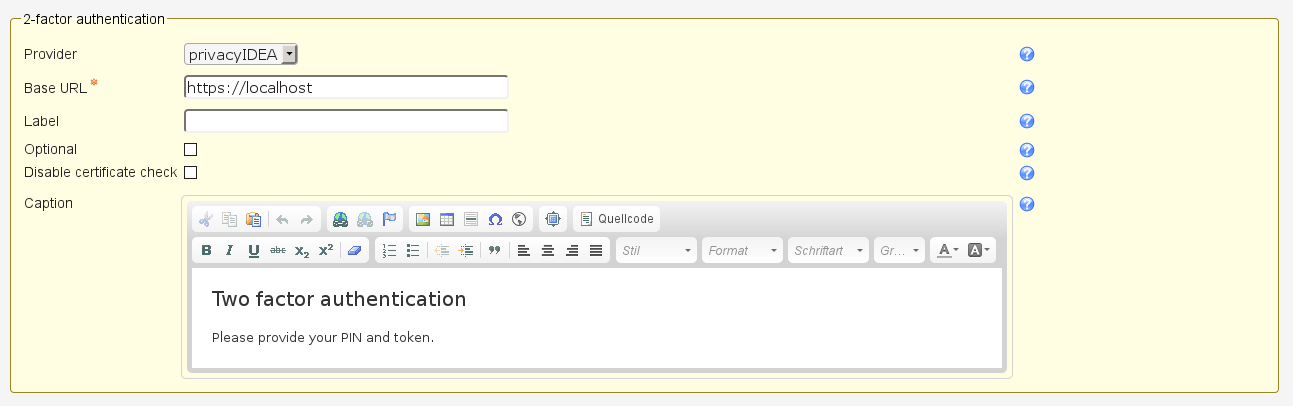Viewport: 1293px width, 406px height.
Task: Click the Quellcode source button
Action: pyautogui.click(x=617, y=219)
